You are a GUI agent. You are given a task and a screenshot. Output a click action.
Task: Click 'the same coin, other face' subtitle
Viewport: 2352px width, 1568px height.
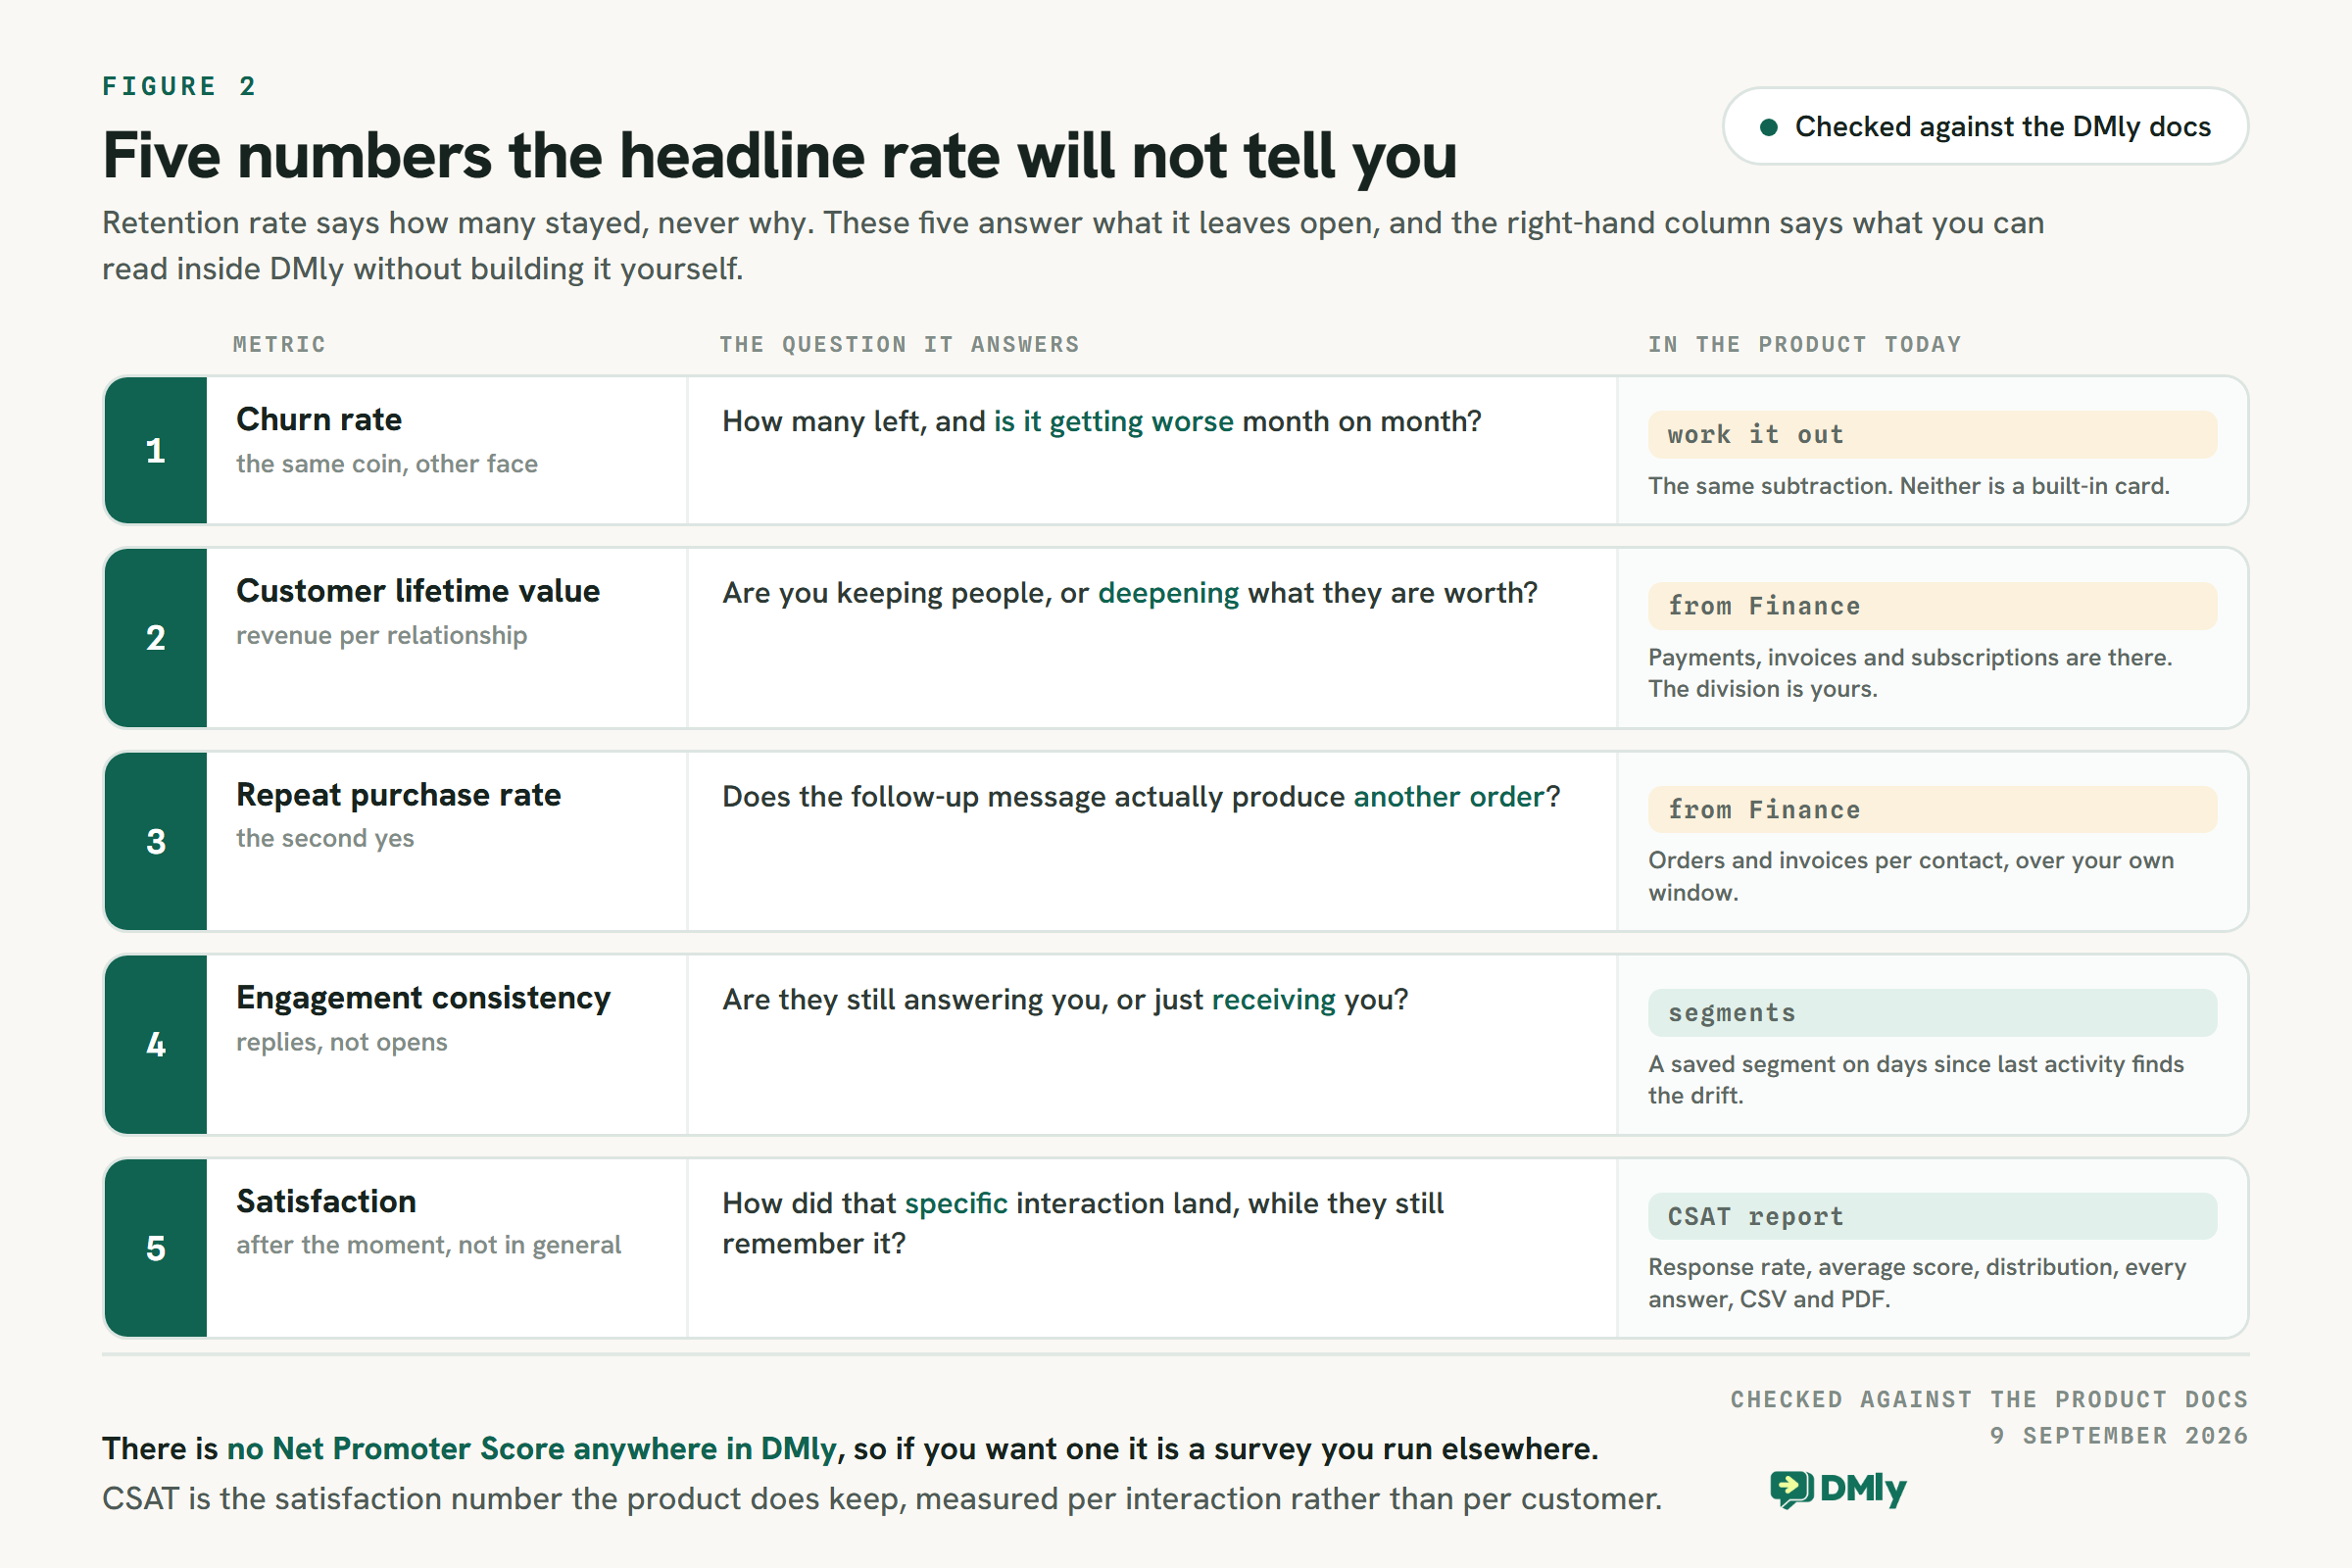(387, 464)
